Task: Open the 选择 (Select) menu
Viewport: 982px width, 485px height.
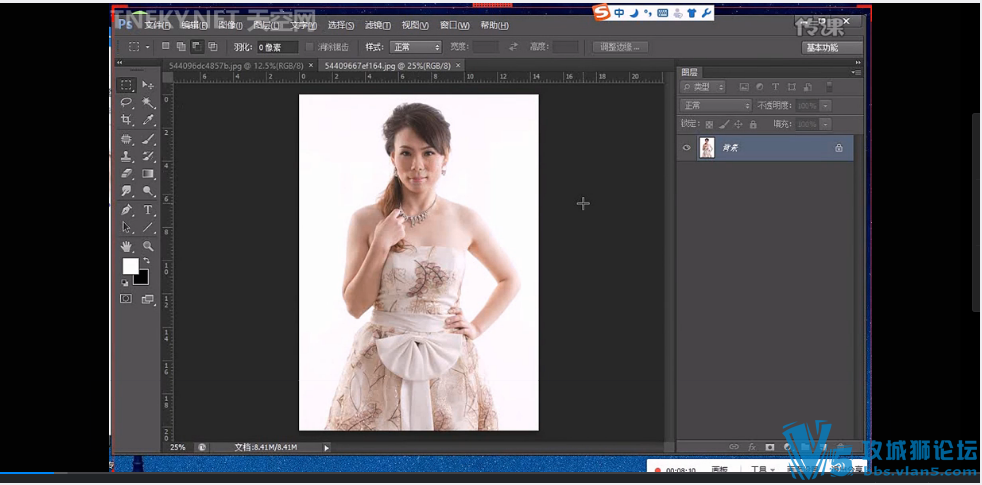Action: tap(341, 26)
